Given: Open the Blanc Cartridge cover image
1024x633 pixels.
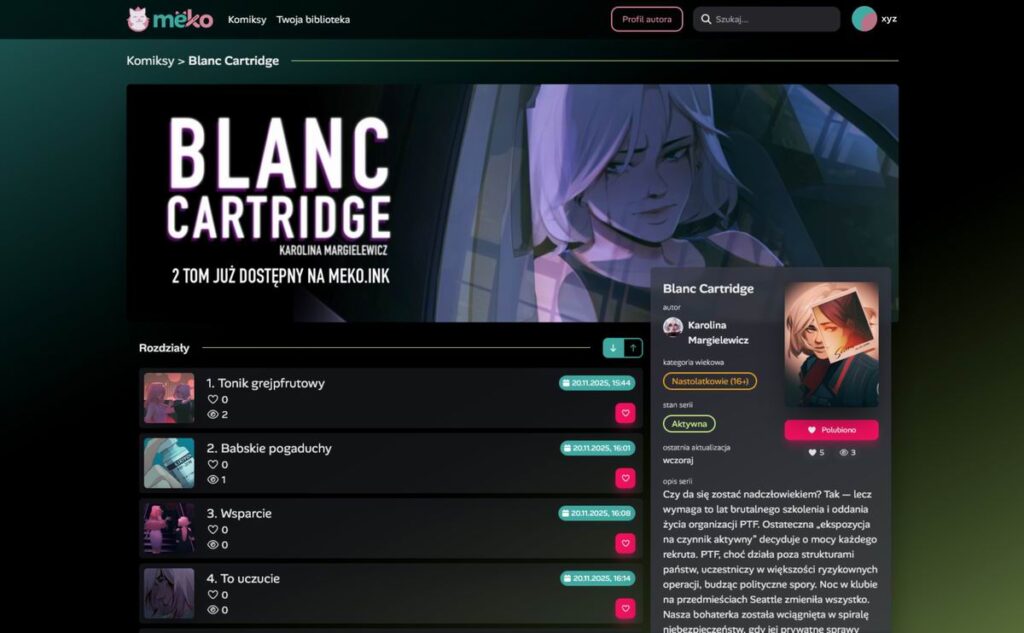Looking at the screenshot, I should coord(831,345).
